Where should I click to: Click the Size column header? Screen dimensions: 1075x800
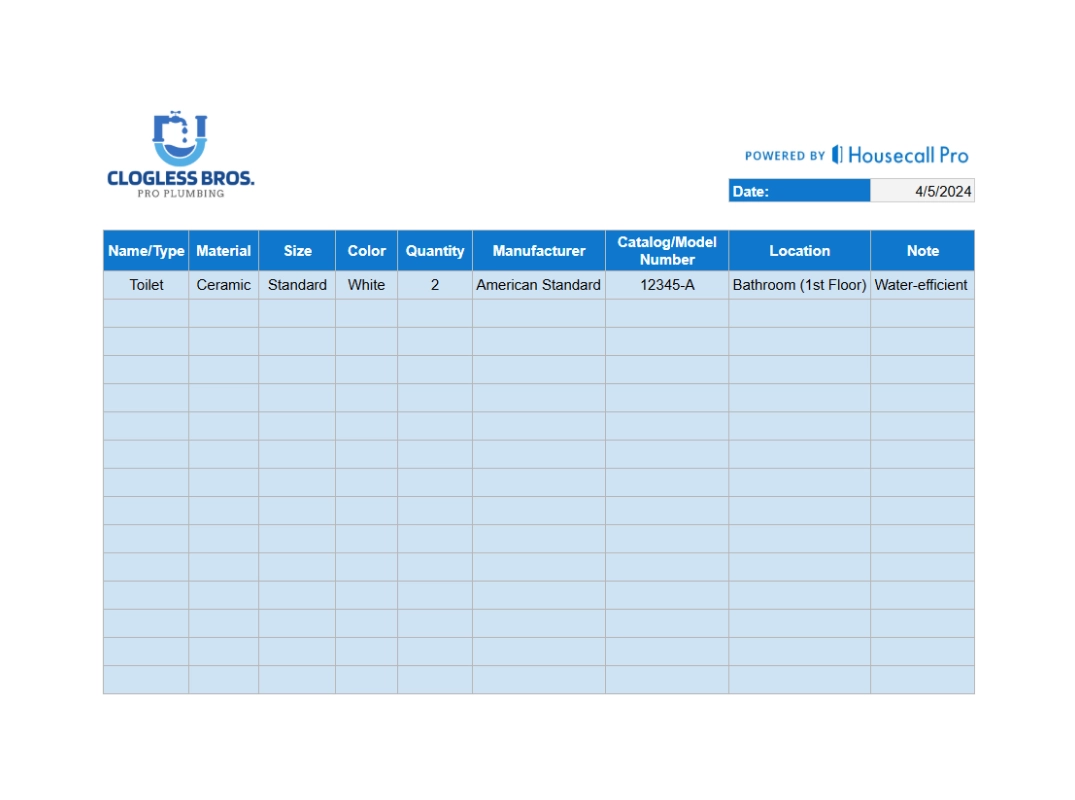pyautogui.click(x=297, y=251)
